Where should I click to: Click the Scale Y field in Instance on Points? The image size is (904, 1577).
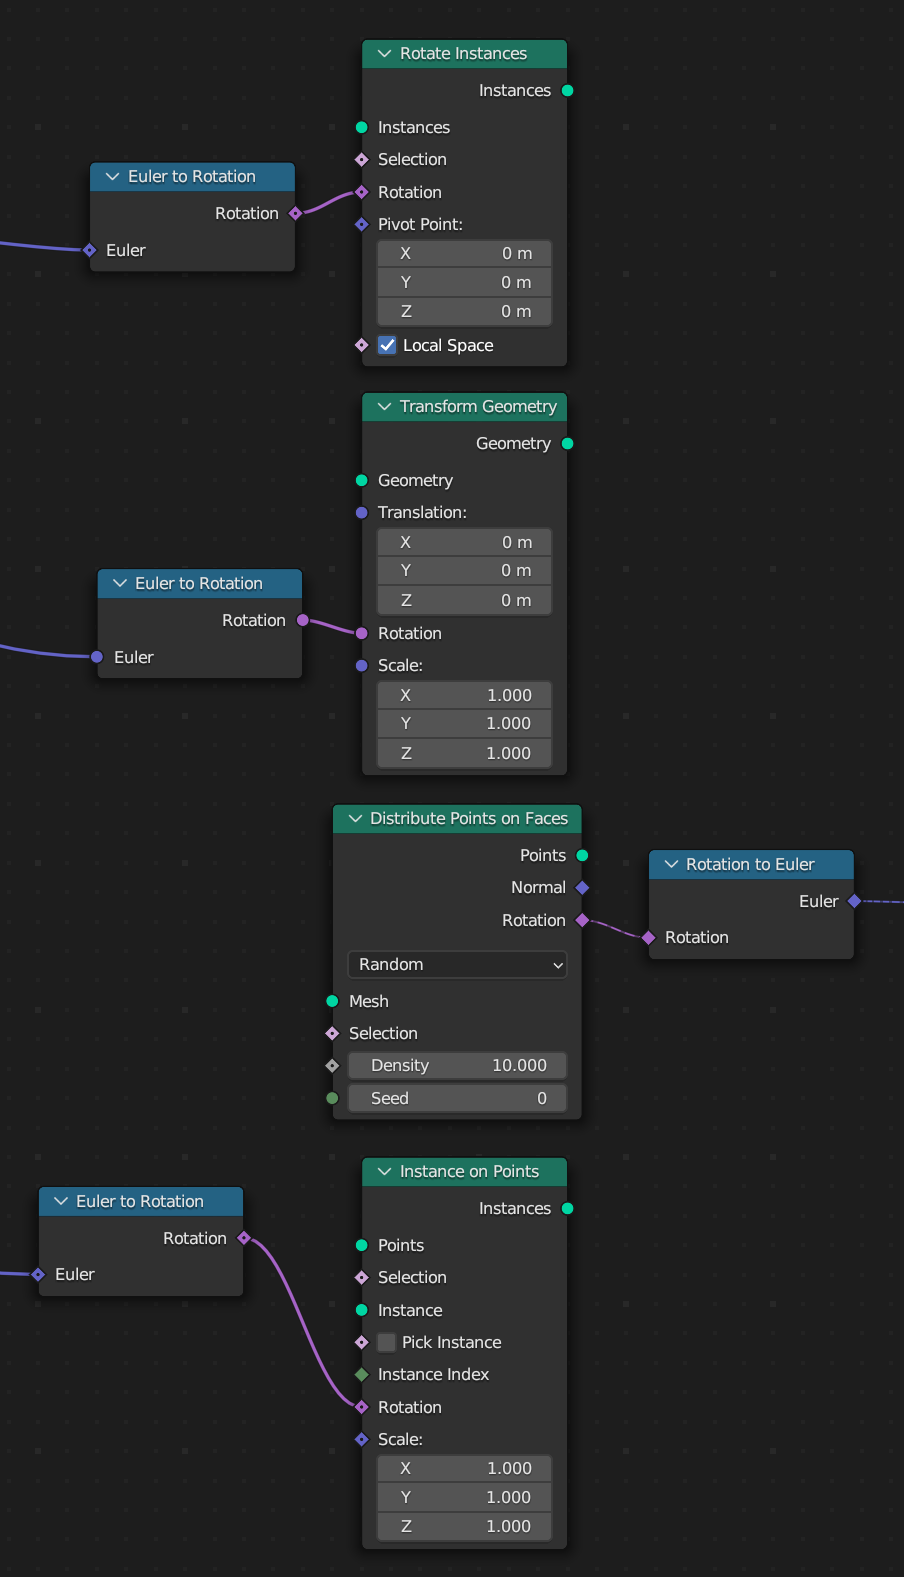pyautogui.click(x=464, y=1498)
